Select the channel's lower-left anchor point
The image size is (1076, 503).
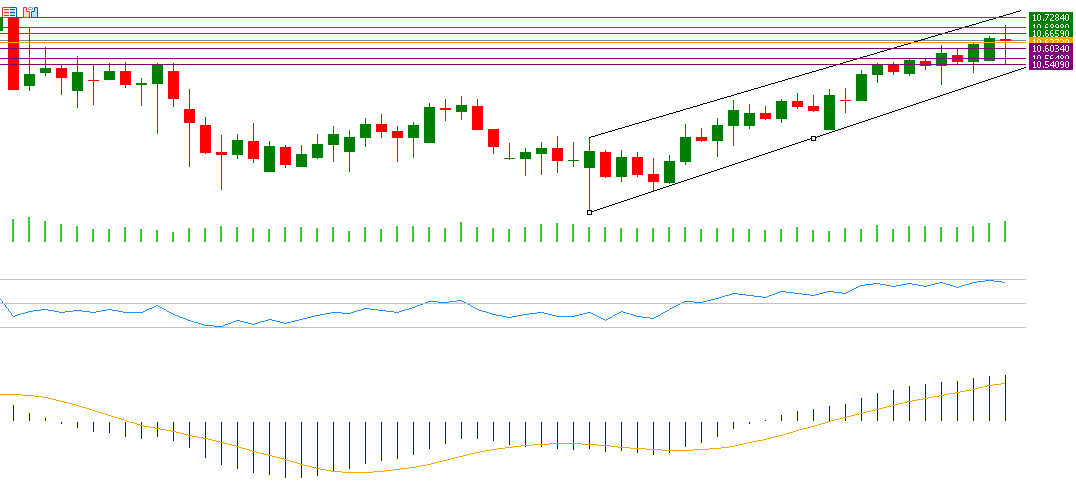click(x=589, y=212)
